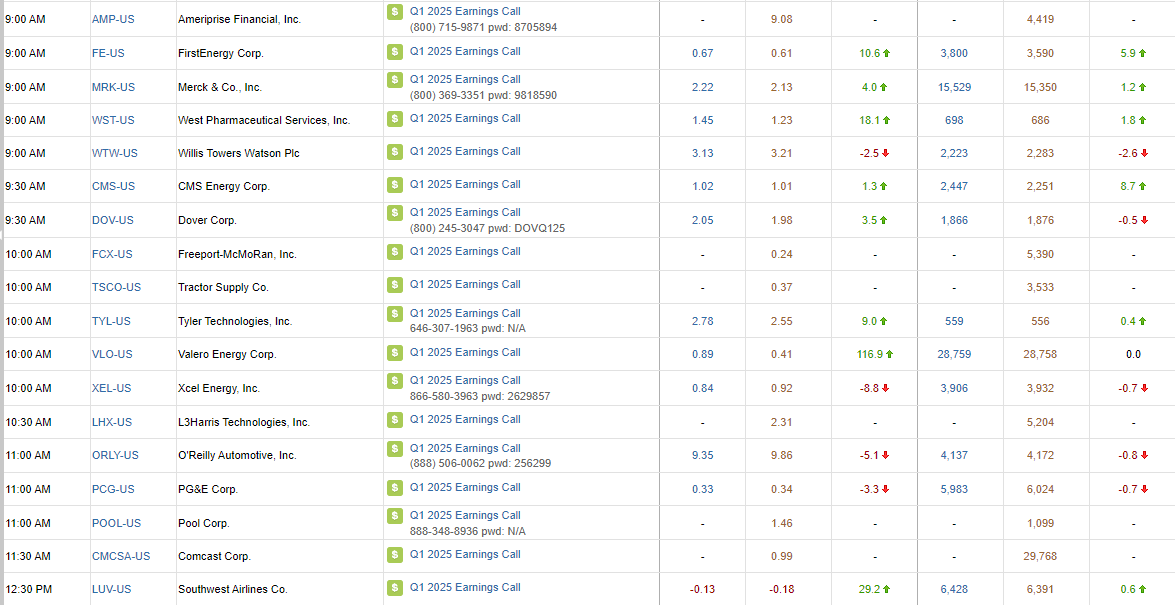Viewport: 1175px width, 605px height.
Task: Click Freeport-McMoRan's green dollar icon
Action: 395,251
